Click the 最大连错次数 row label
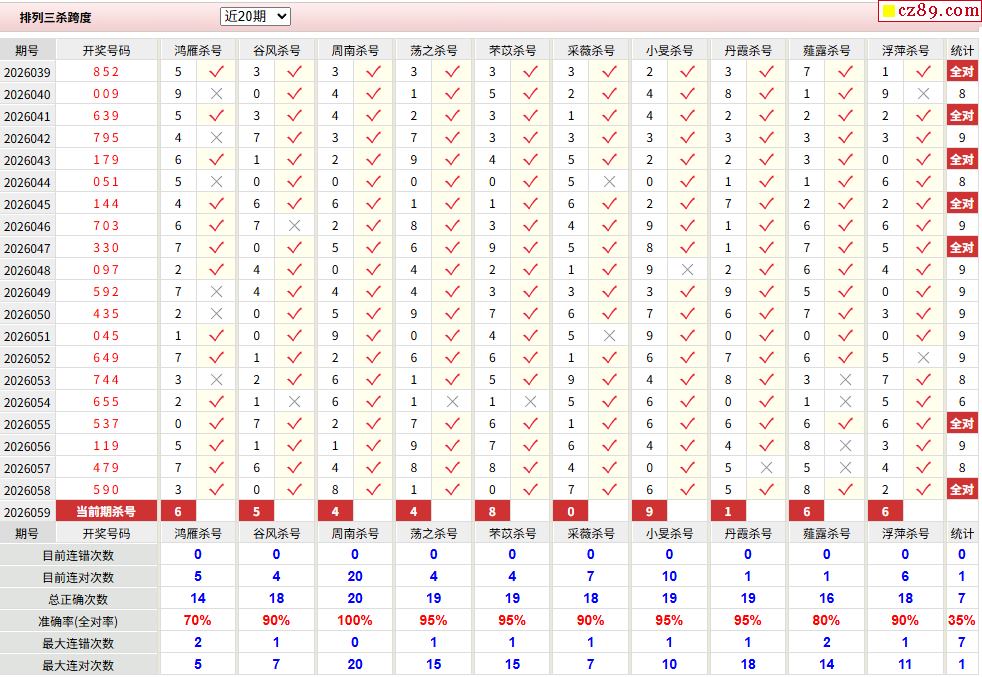 click(x=78, y=643)
